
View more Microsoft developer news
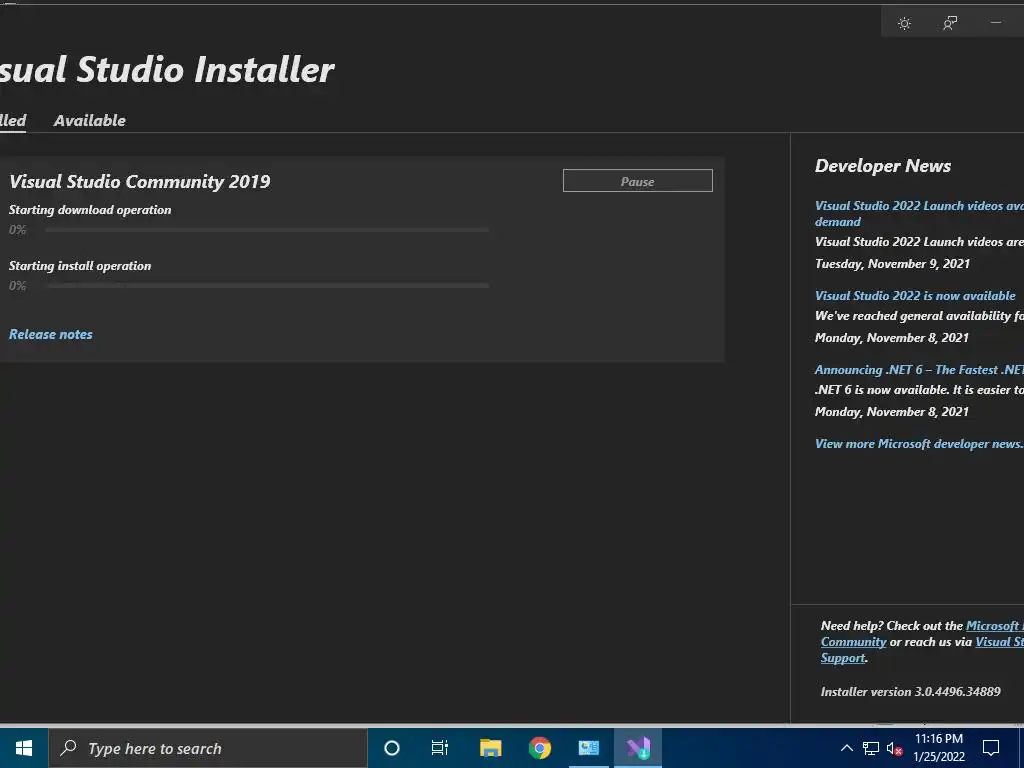(920, 443)
